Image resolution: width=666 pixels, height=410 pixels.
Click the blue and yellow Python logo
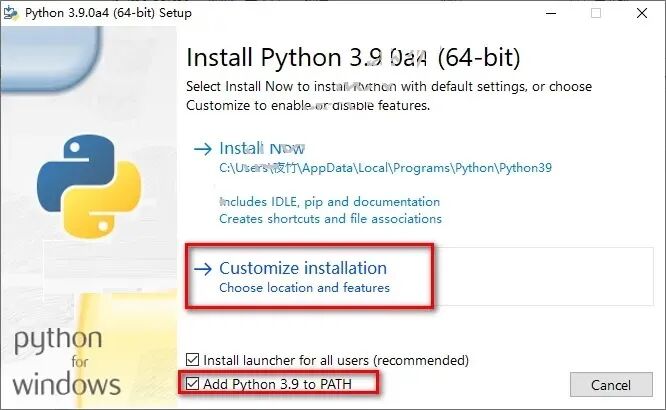(89, 186)
